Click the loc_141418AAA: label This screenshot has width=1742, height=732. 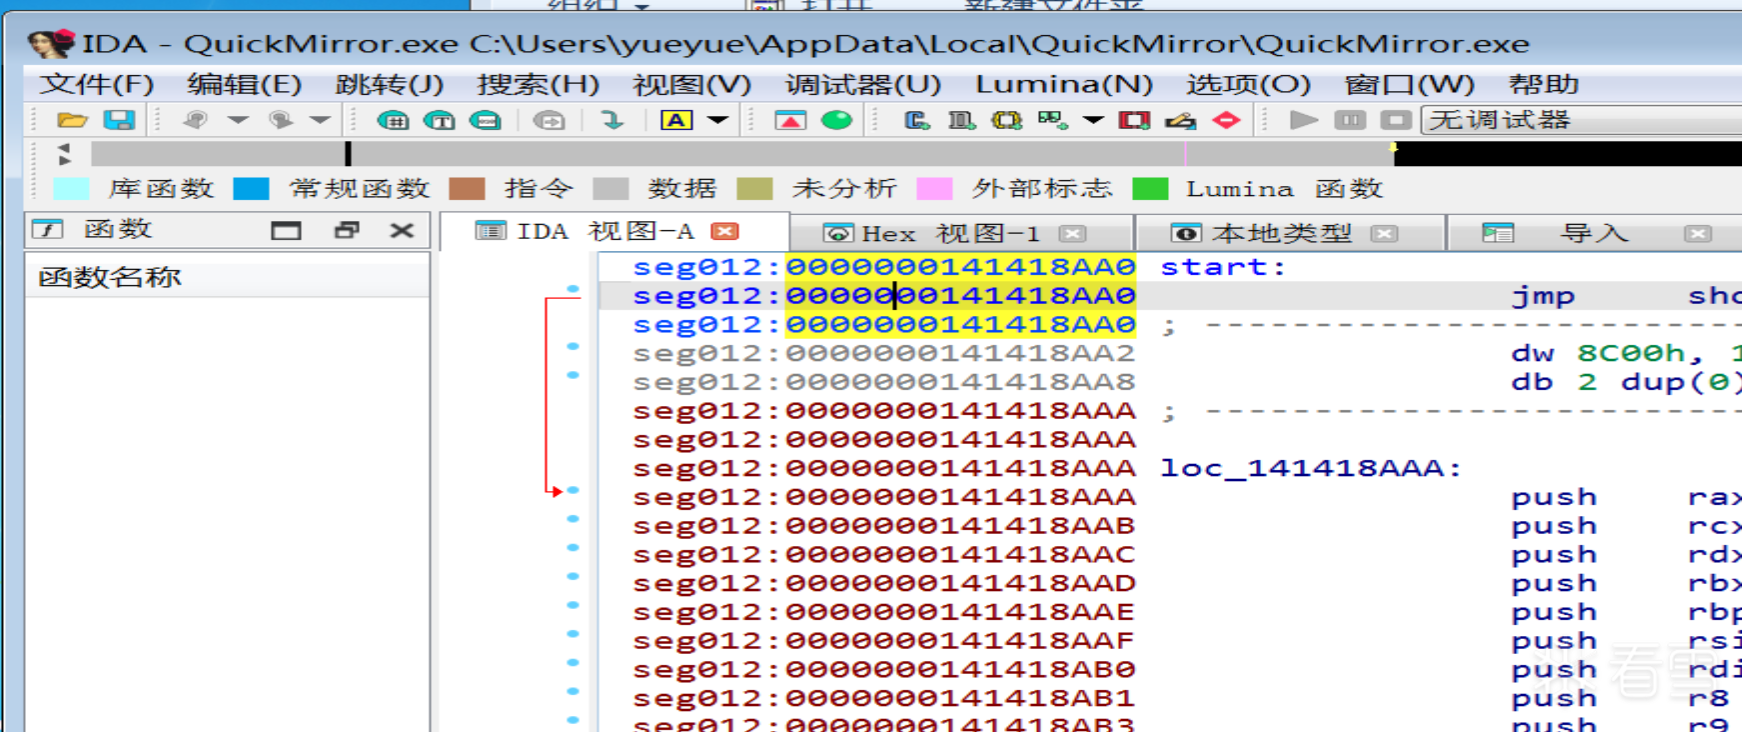(1310, 468)
